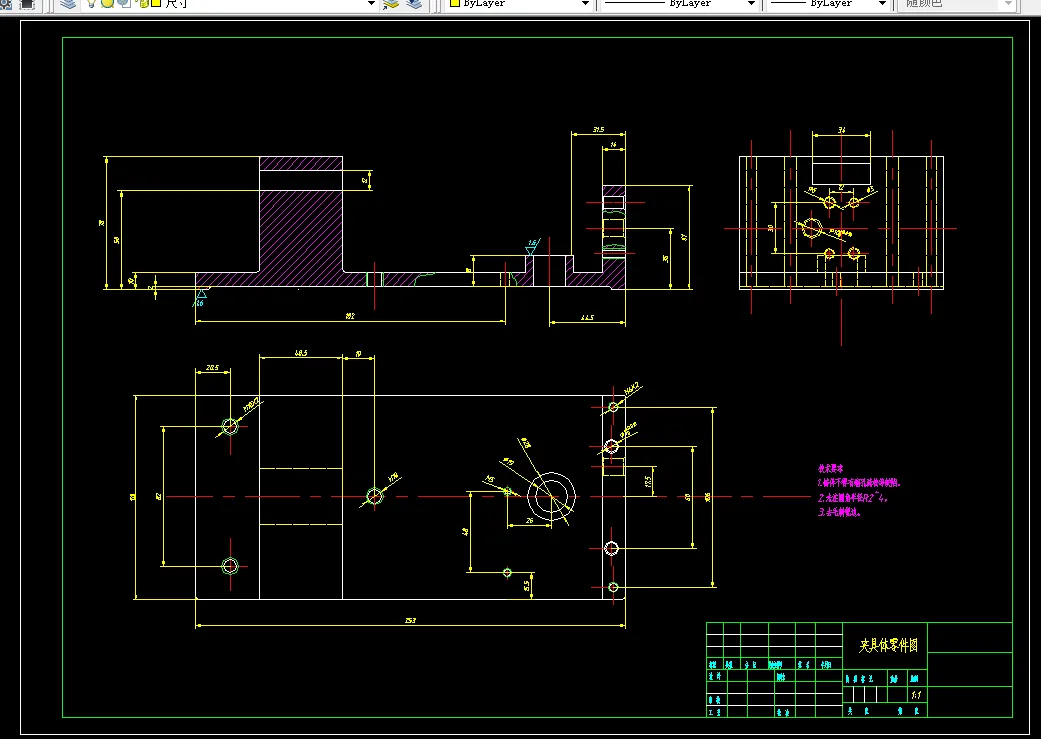This screenshot has width=1041, height=739.
Task: Open the Layer Properties Manager icon
Action: coord(68,3)
